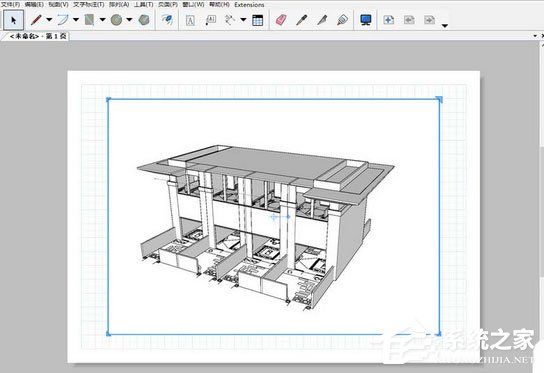Image resolution: width=544 pixels, height=373 pixels.
Task: Switch to the <未命名> - 第 1 页 document tab
Action: point(37,36)
